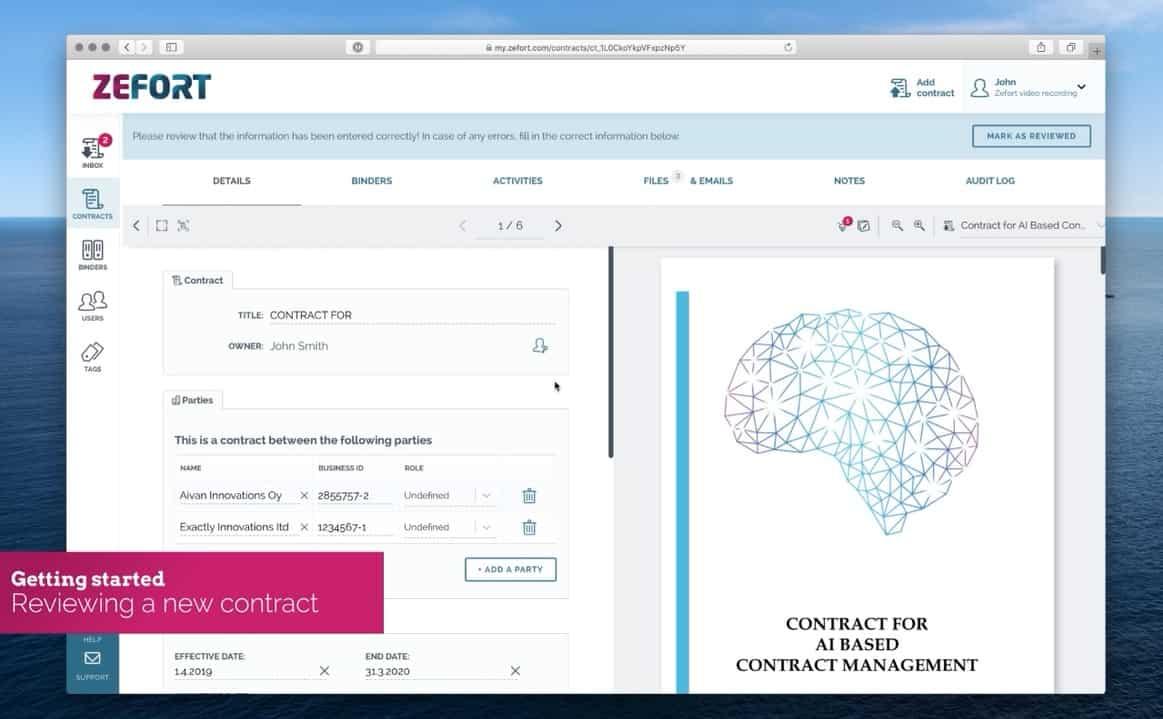Delete the Aivan Innovations Oy party
The image size is (1163, 719).
click(x=529, y=495)
